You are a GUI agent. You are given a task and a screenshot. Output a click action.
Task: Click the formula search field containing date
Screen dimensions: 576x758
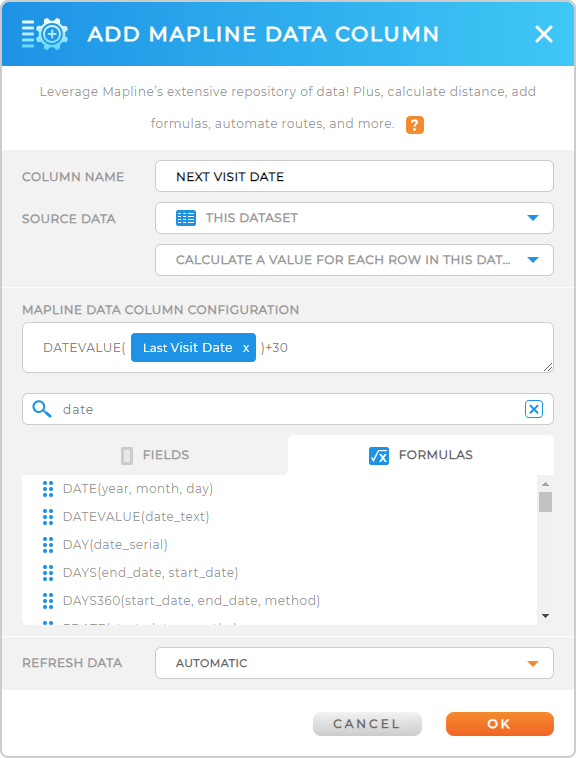(290, 409)
